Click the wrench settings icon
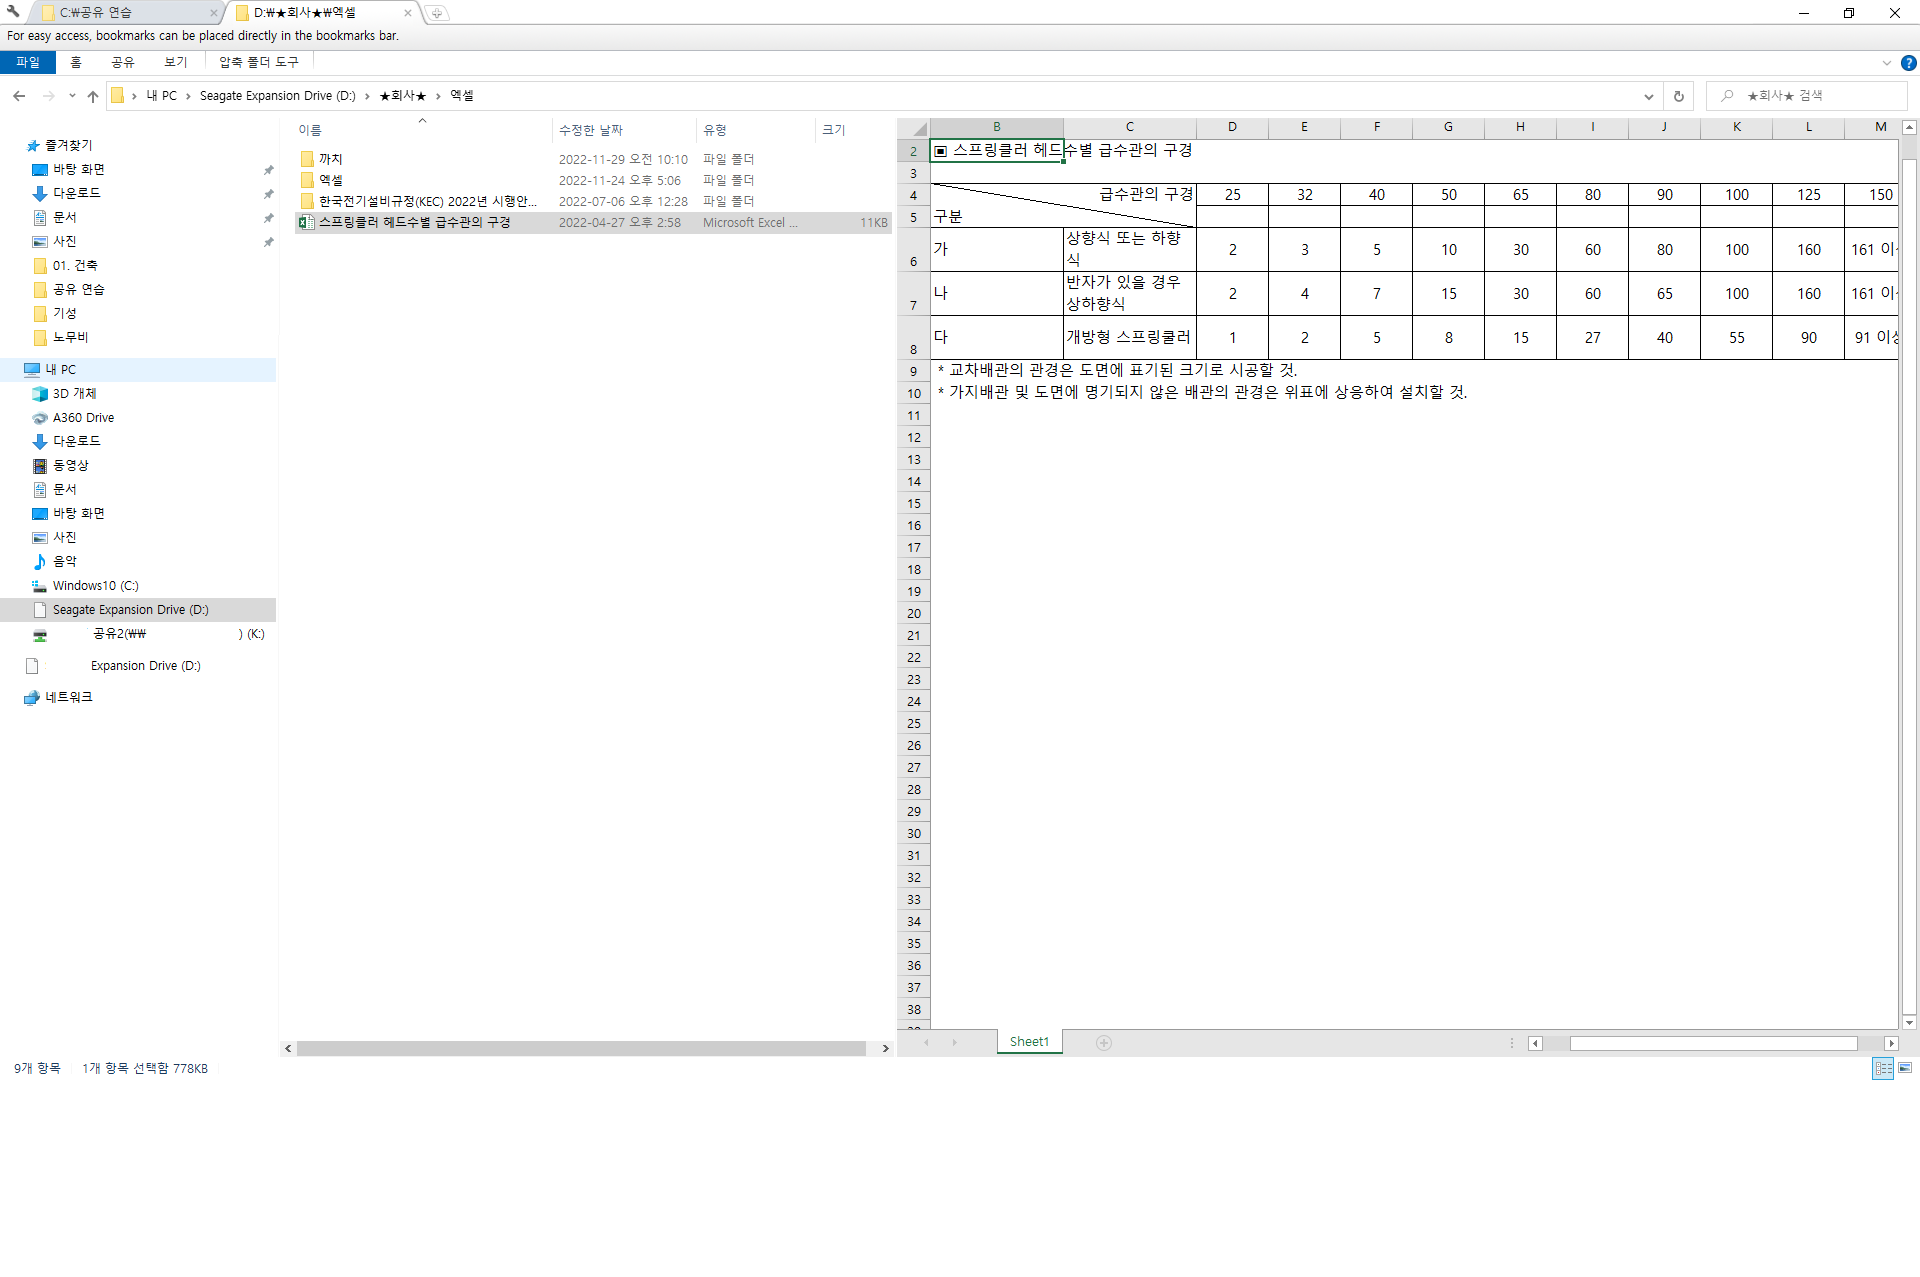The width and height of the screenshot is (1920, 1277). click(x=13, y=12)
